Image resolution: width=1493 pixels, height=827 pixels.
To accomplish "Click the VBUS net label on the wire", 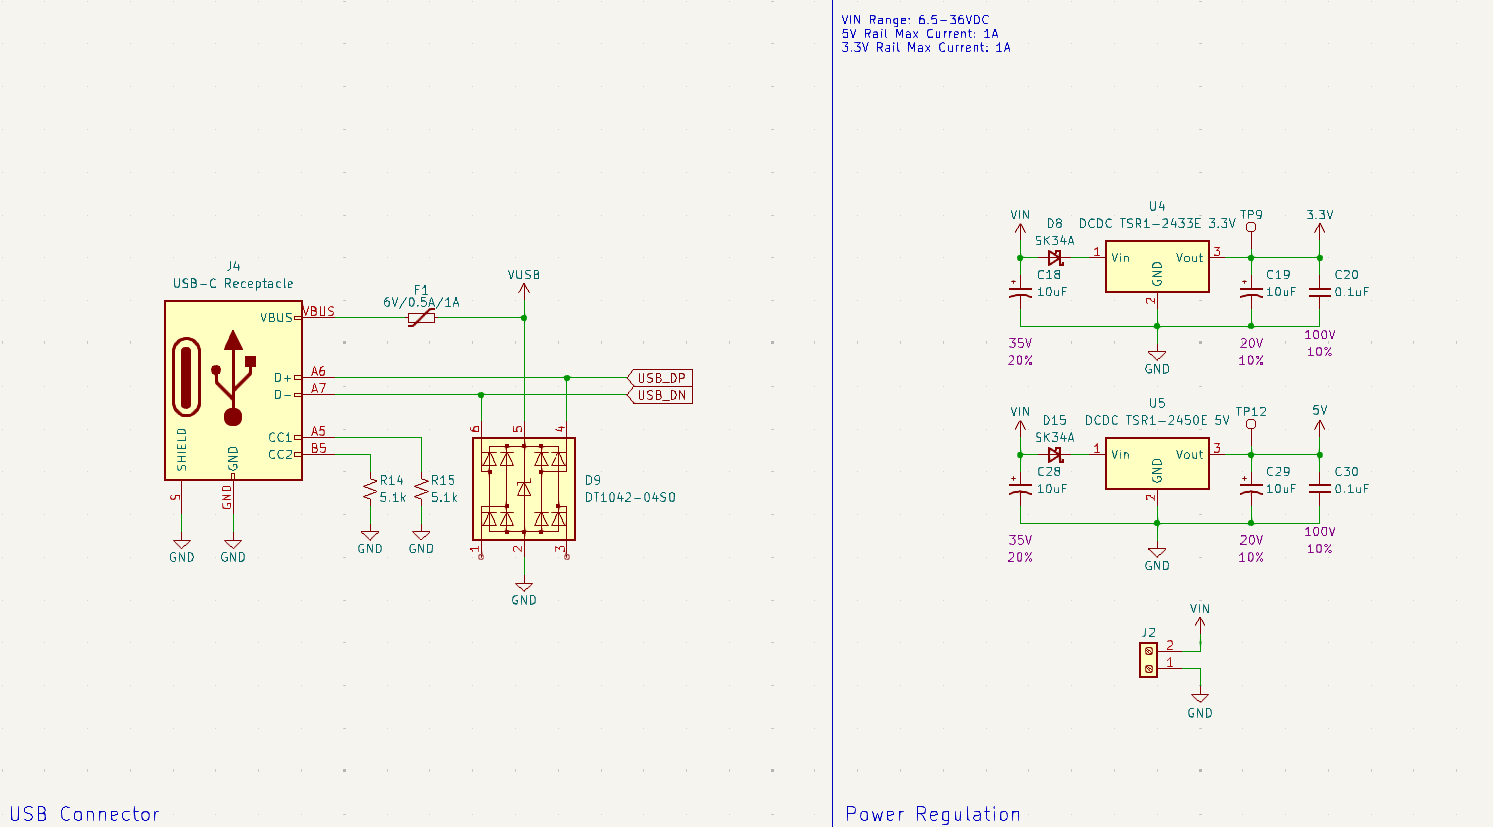I will coord(319,311).
